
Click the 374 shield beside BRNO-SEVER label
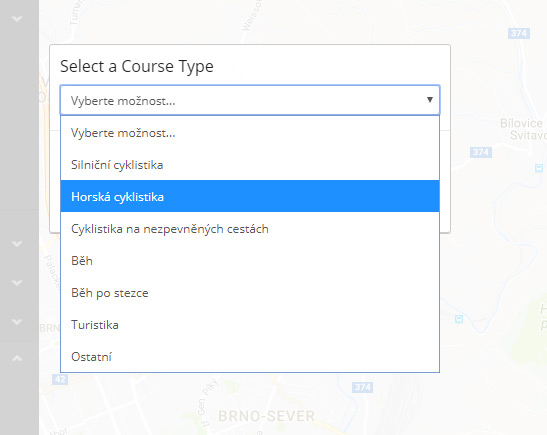coord(362,387)
